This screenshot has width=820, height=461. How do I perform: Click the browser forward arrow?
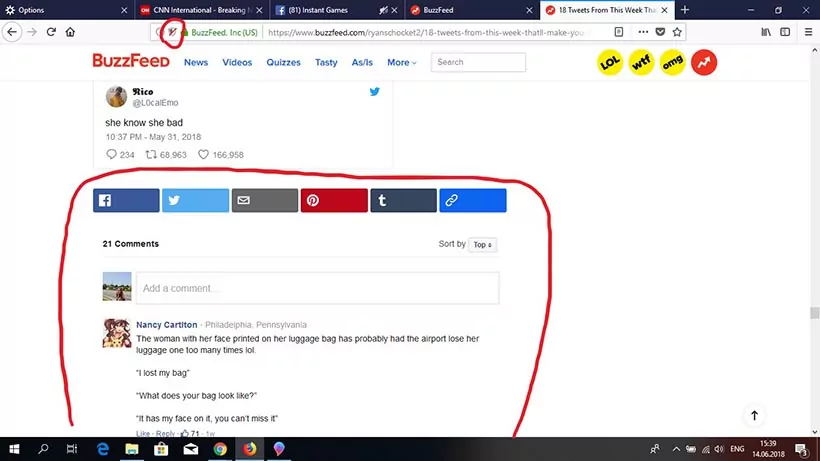click(x=31, y=32)
